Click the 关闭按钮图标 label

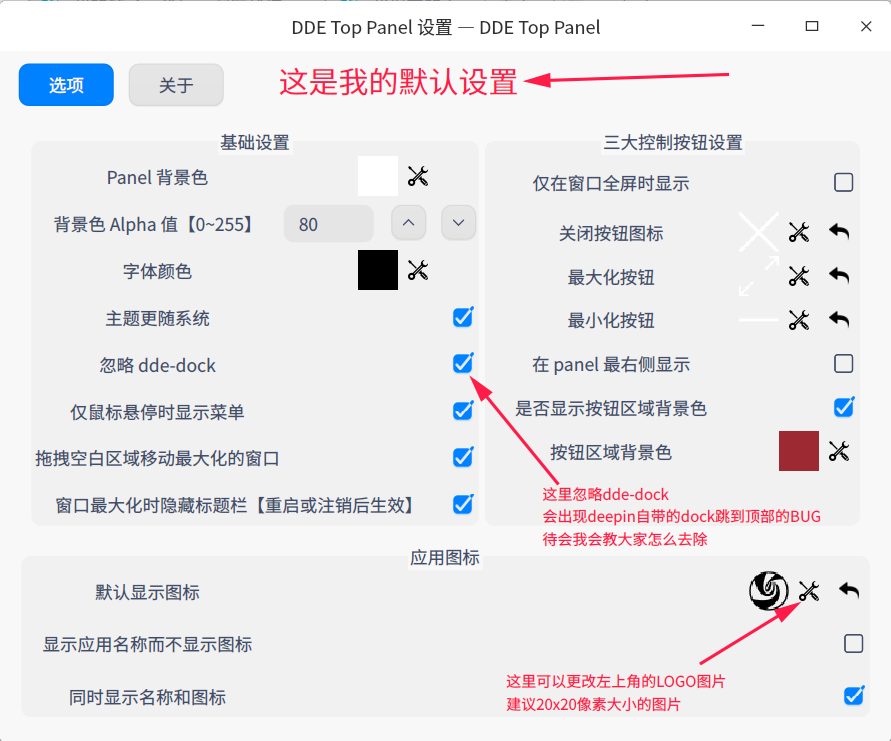[611, 233]
